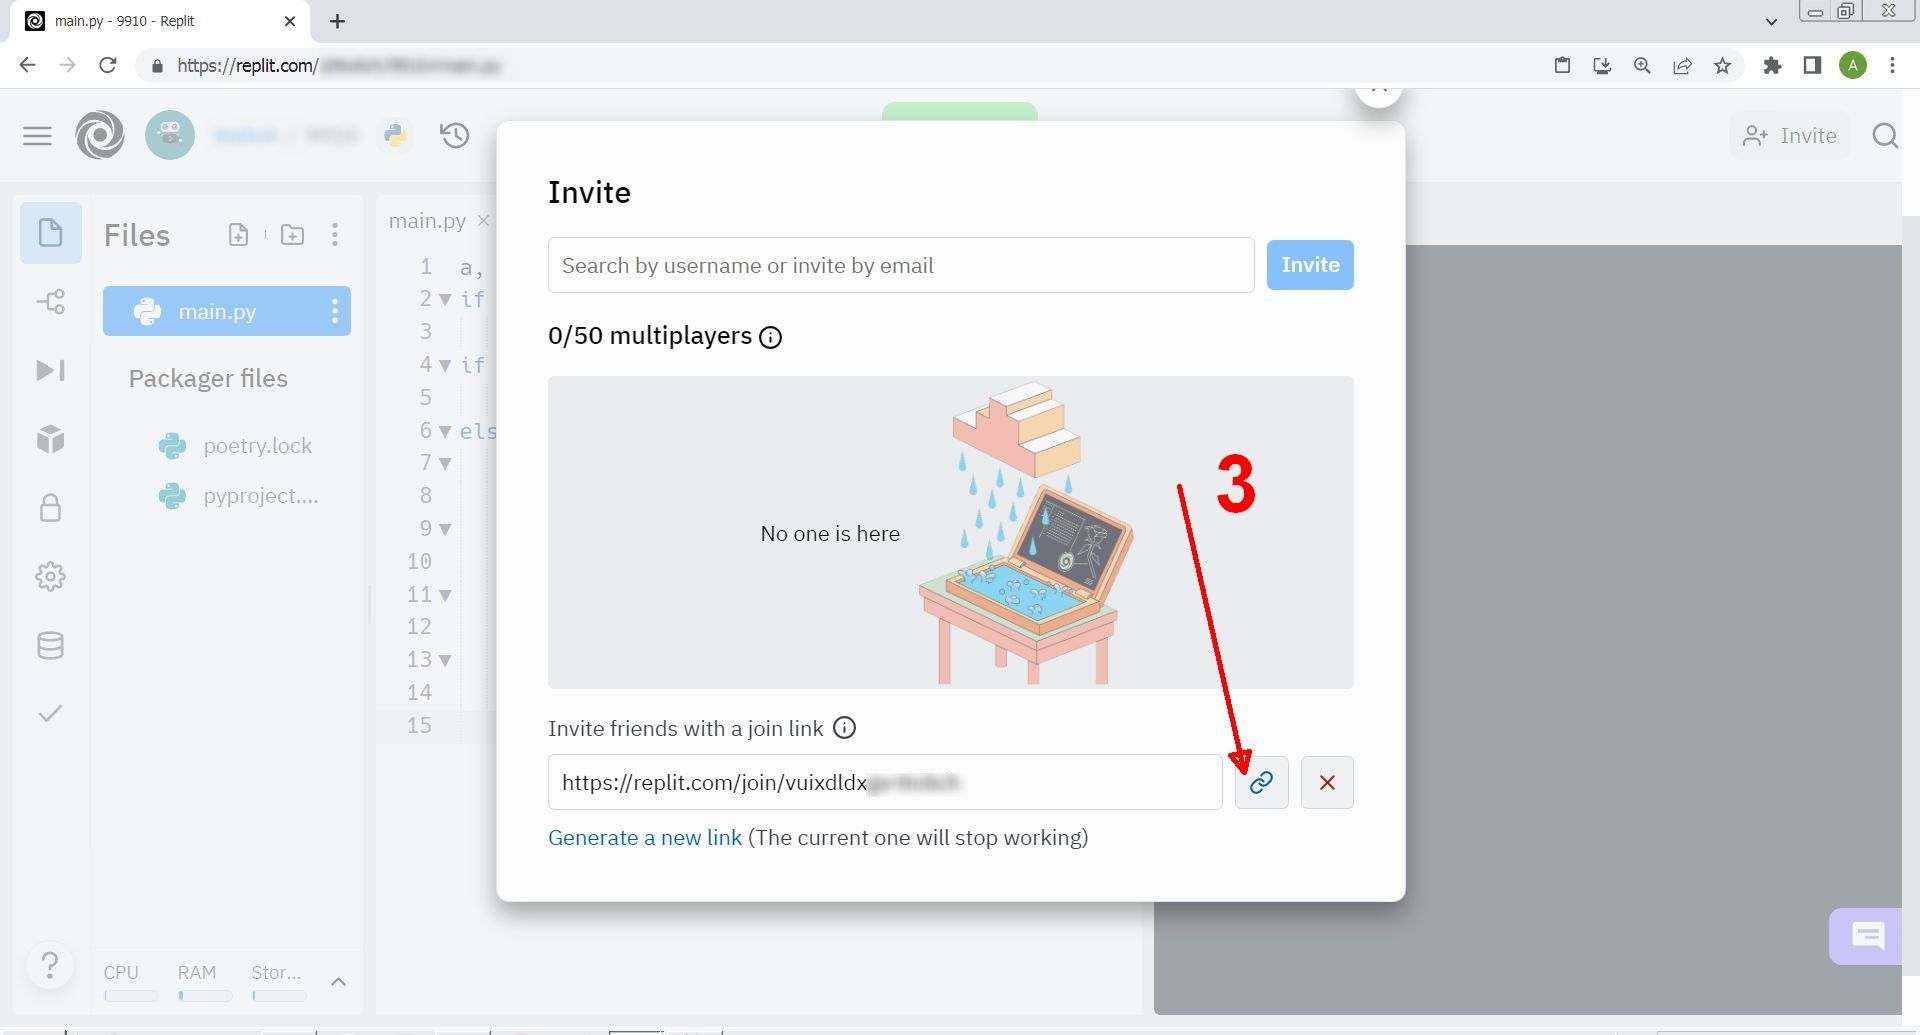Image resolution: width=1920 pixels, height=1035 pixels.
Task: Click the blue Invite button in the dialog
Action: coord(1310,265)
